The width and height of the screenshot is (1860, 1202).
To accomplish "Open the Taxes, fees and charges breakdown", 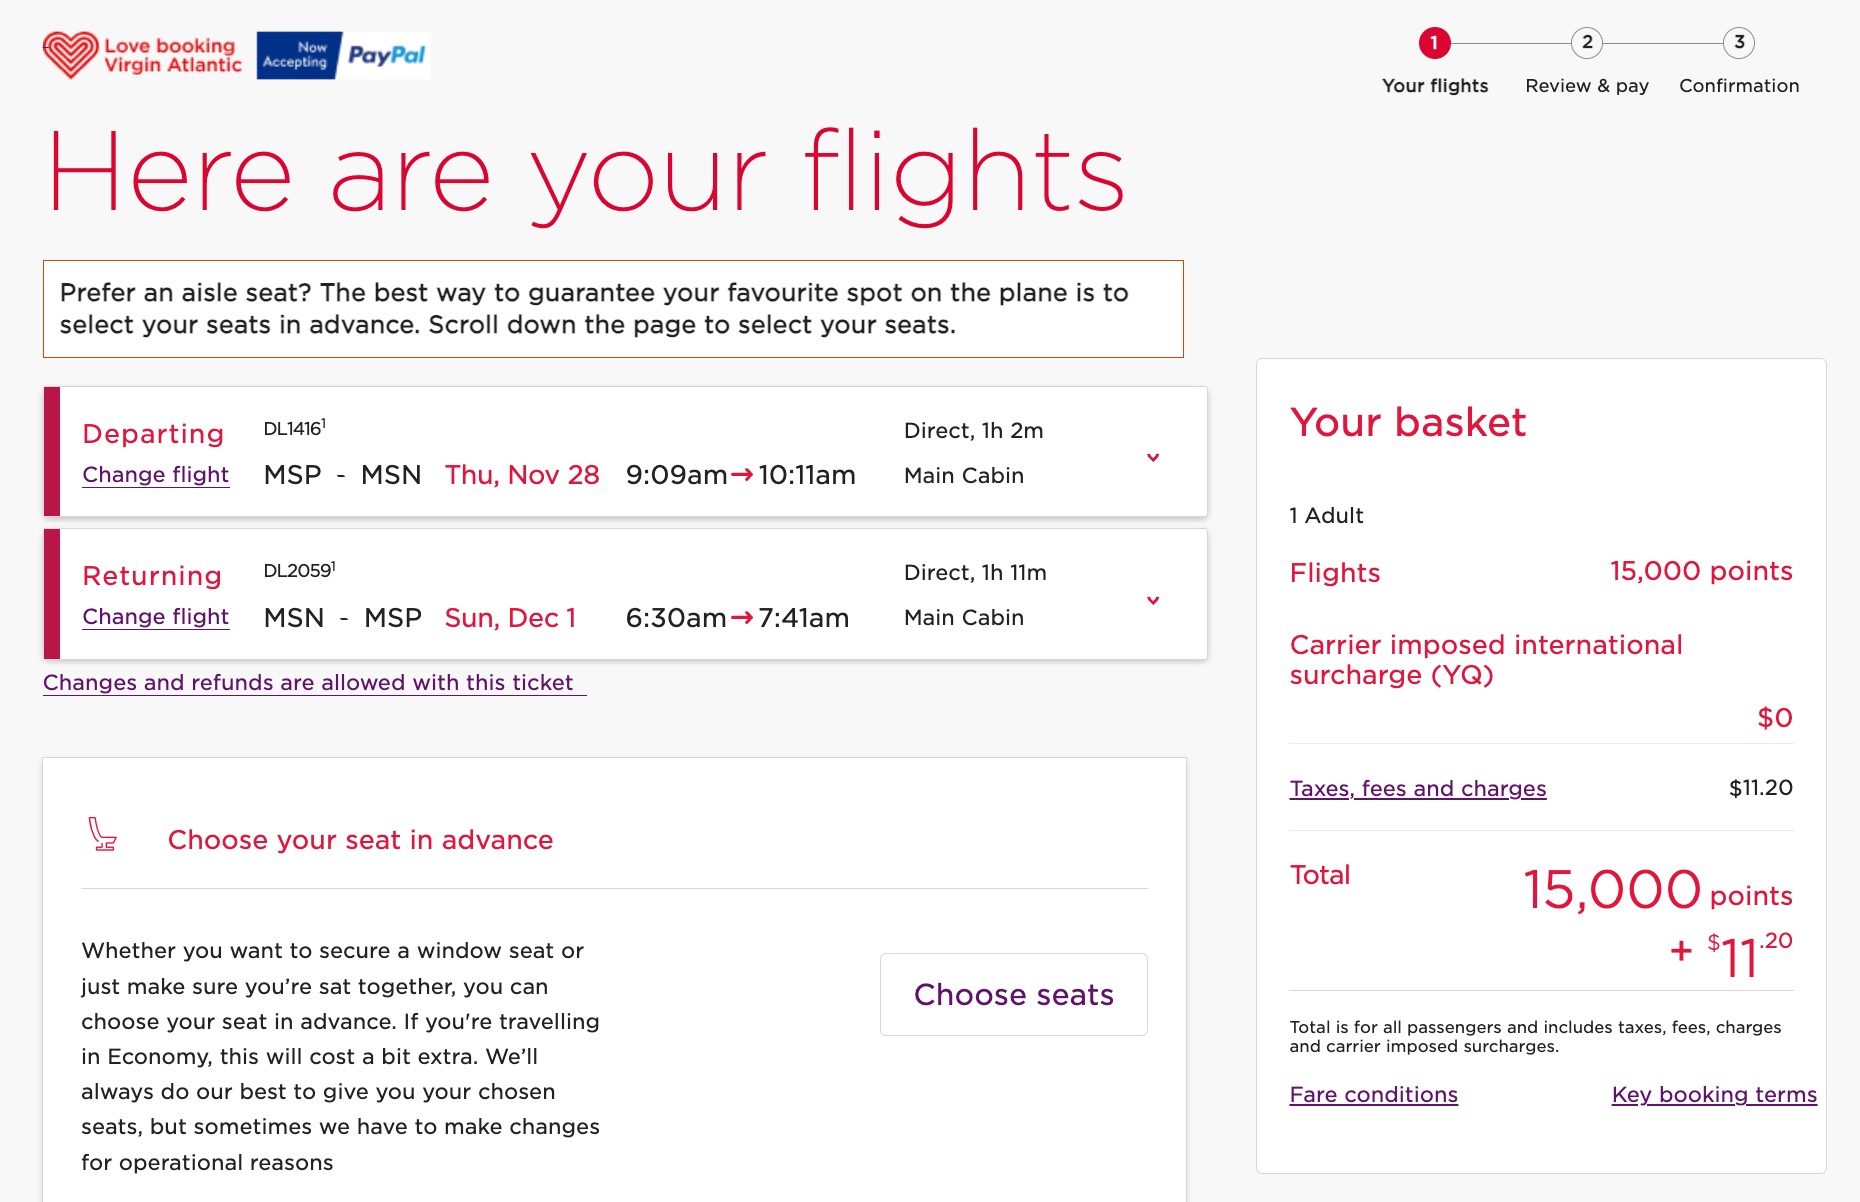I will pos(1418,789).
